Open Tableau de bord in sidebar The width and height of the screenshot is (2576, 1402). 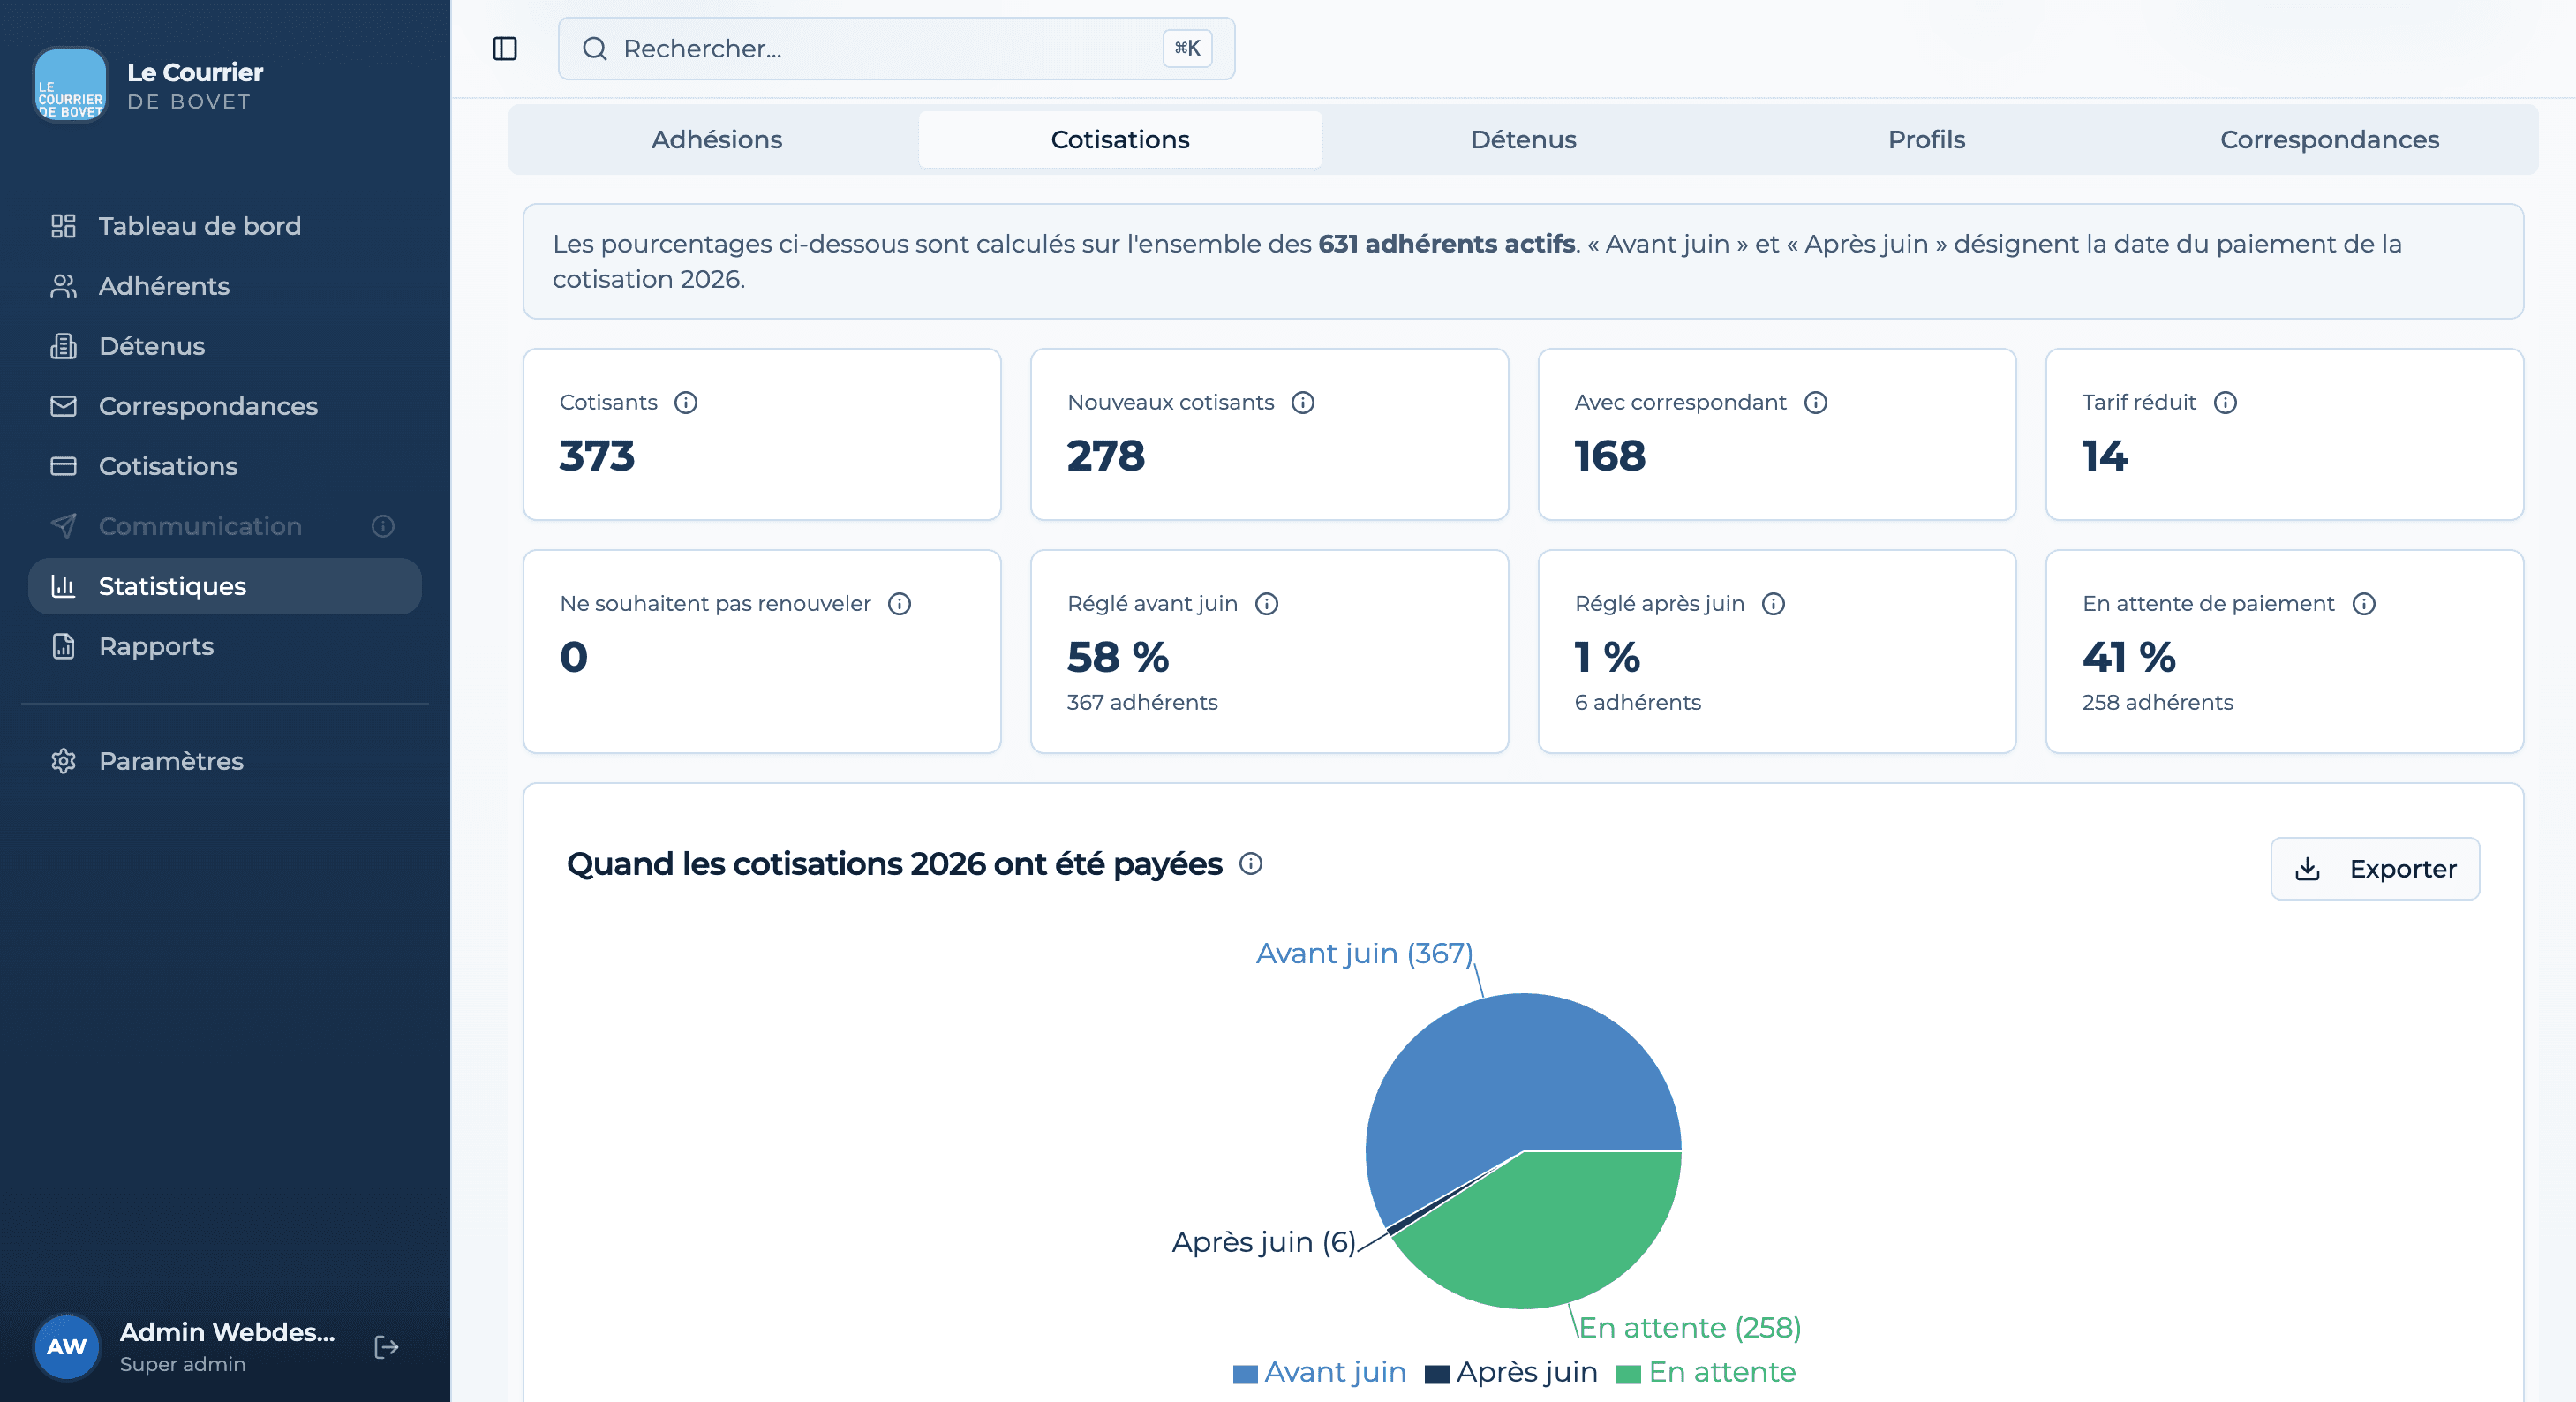pyautogui.click(x=225, y=226)
